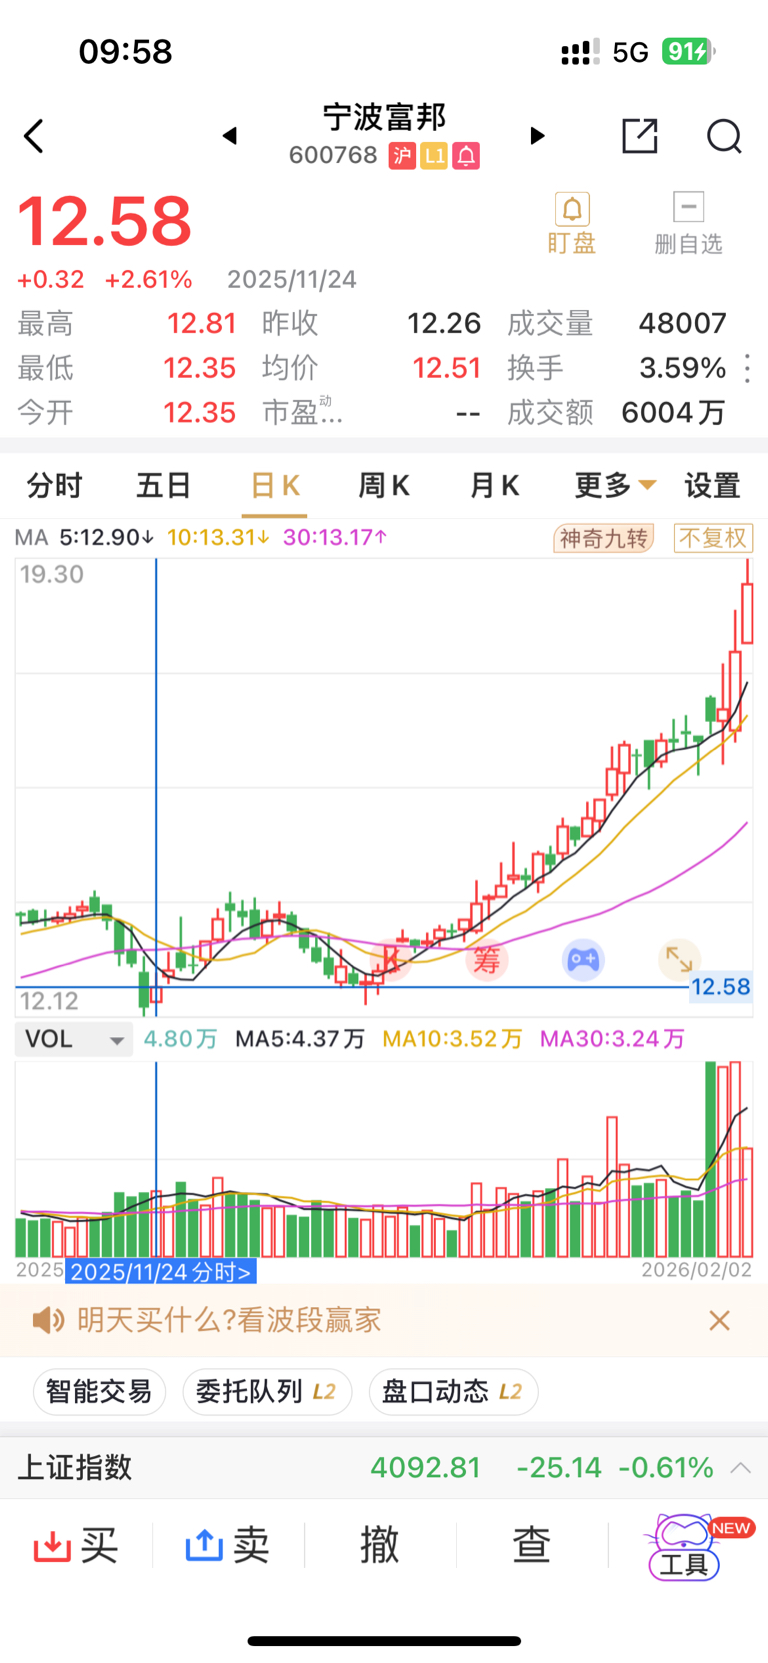
Task: Tap the MA 10:13.31 value
Action: 218,538
